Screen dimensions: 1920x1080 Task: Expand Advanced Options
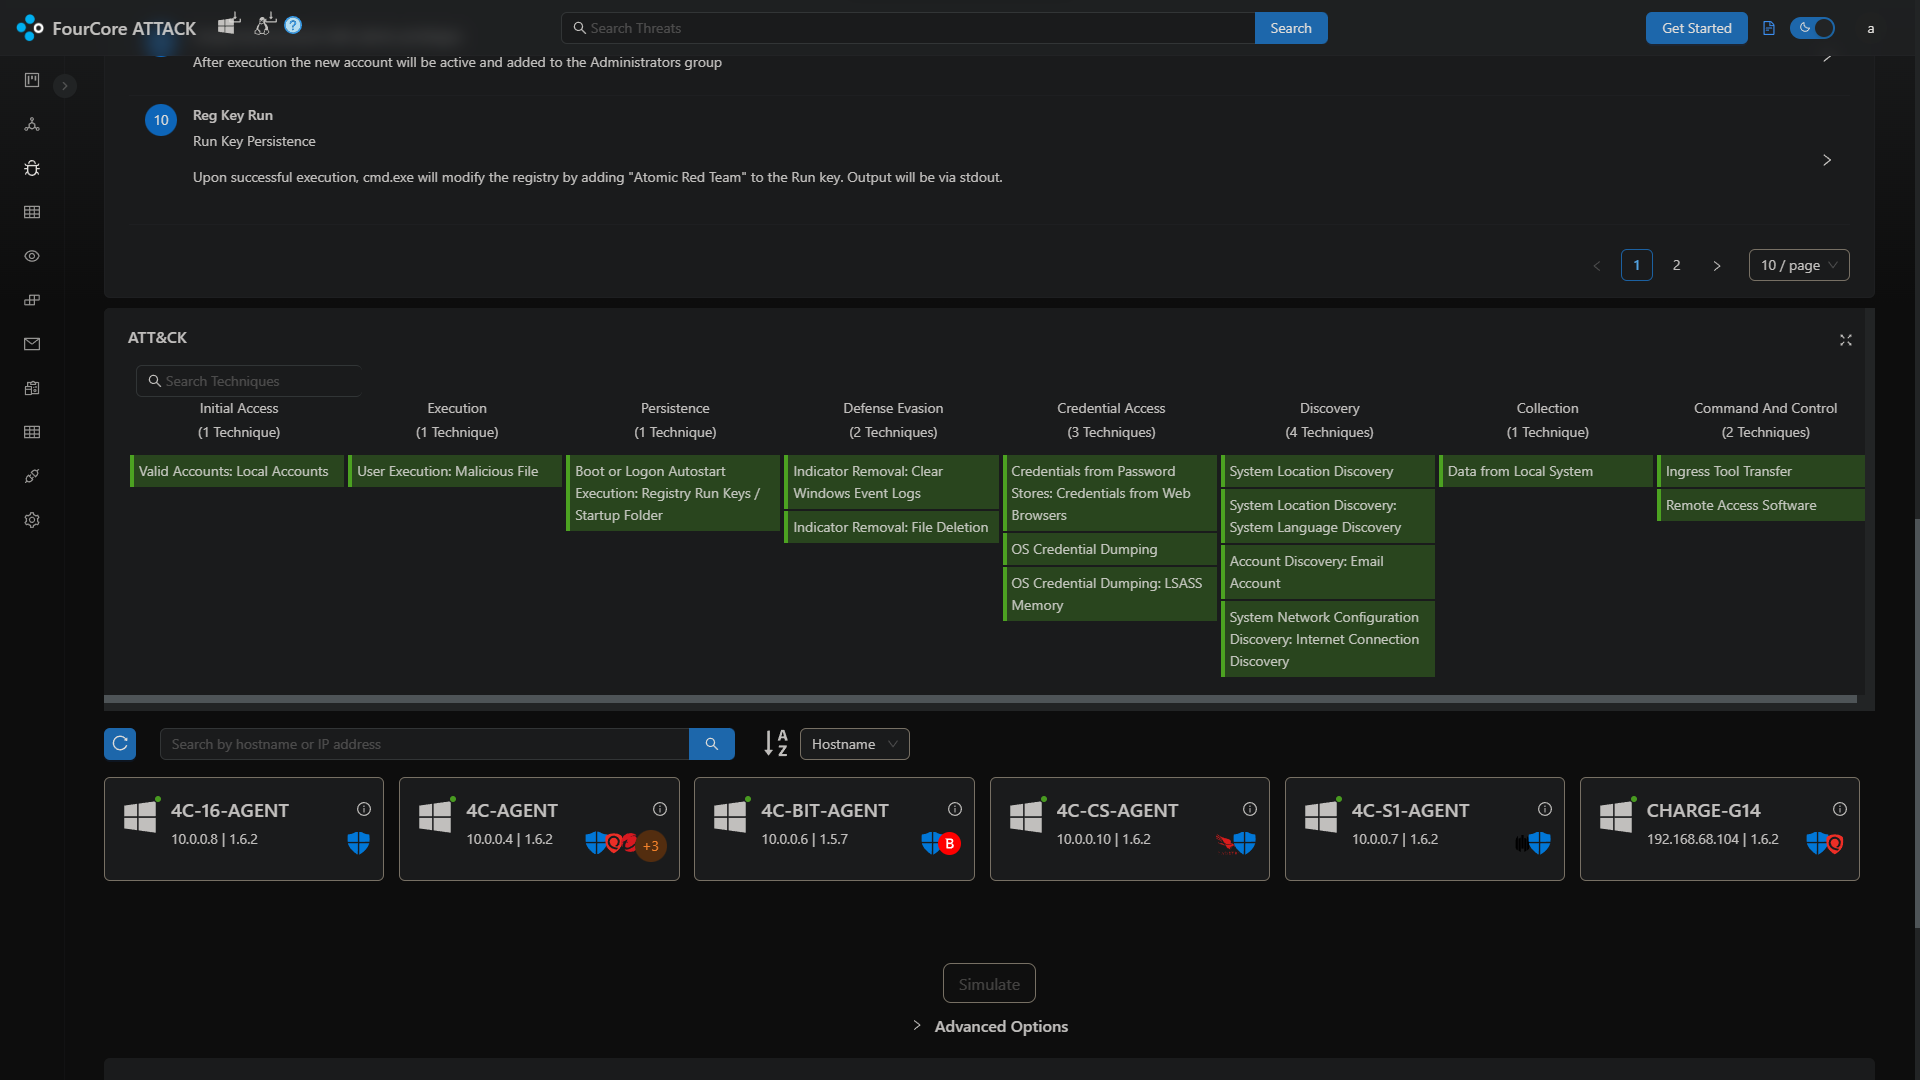[991, 1026]
